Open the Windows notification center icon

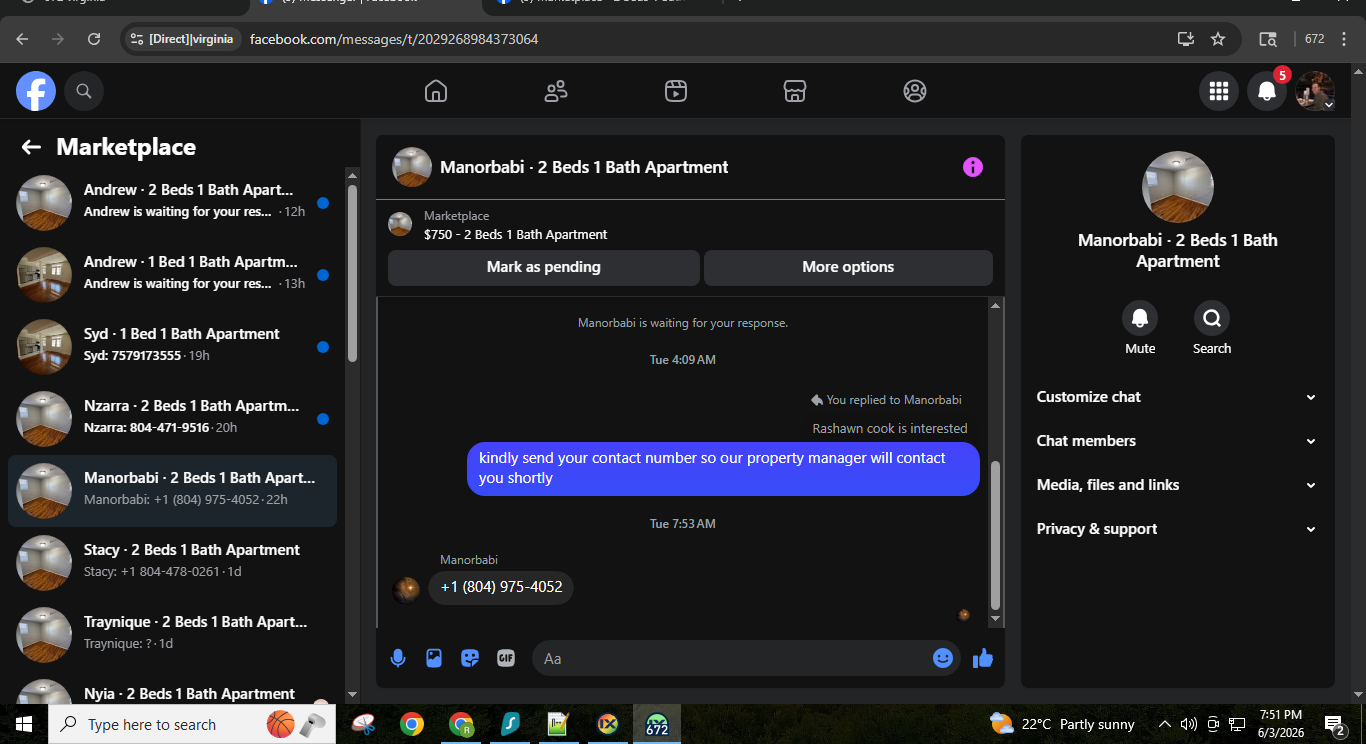(1334, 724)
